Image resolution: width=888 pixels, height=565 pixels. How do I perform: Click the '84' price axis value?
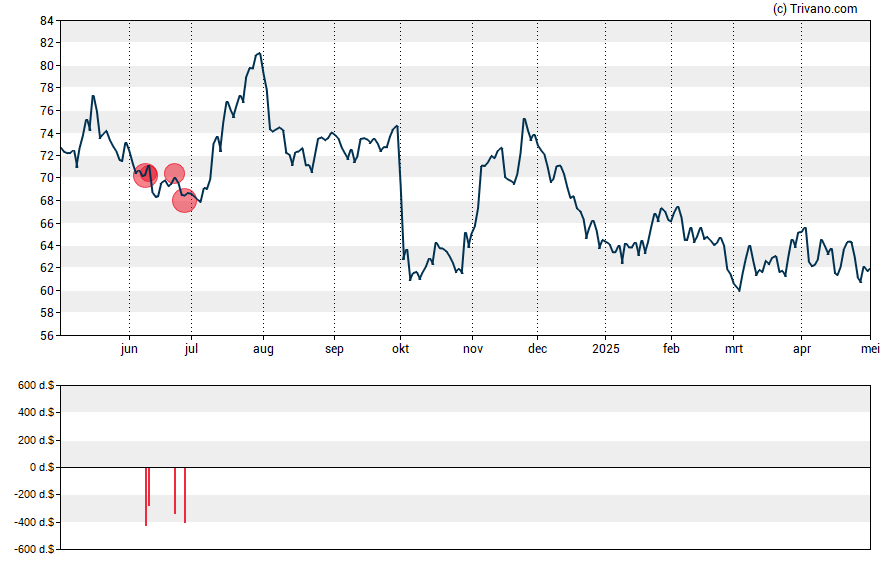point(46,21)
